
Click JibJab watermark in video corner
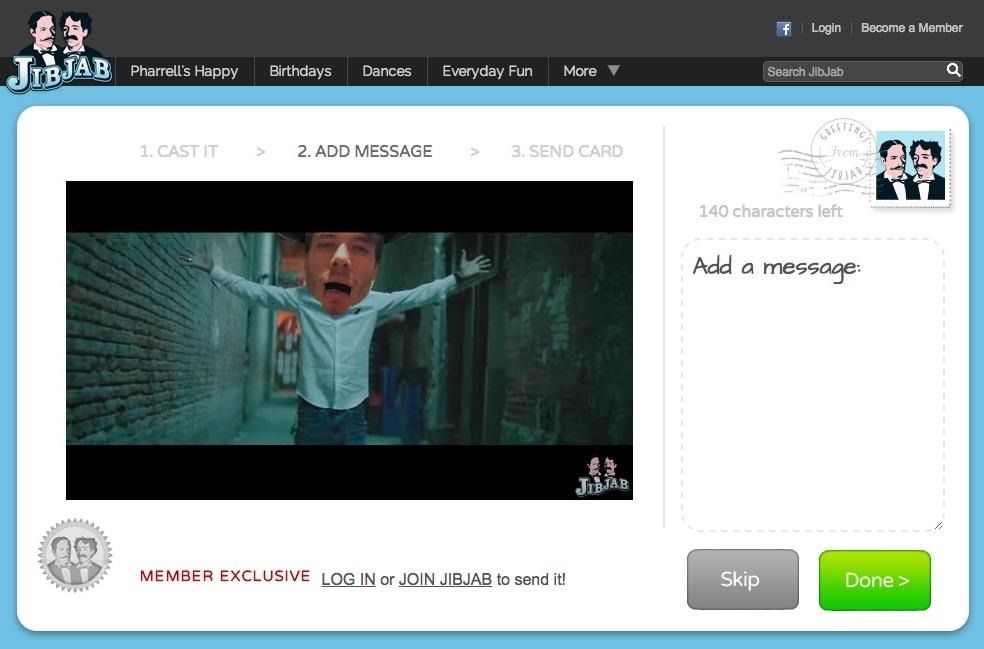(602, 477)
